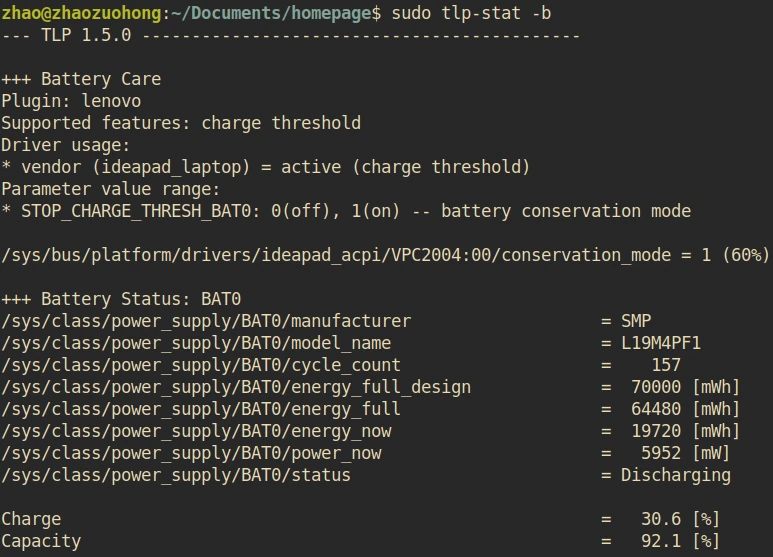Click the 'Plugin: lenovo' line
773x557 pixels.
coord(71,101)
